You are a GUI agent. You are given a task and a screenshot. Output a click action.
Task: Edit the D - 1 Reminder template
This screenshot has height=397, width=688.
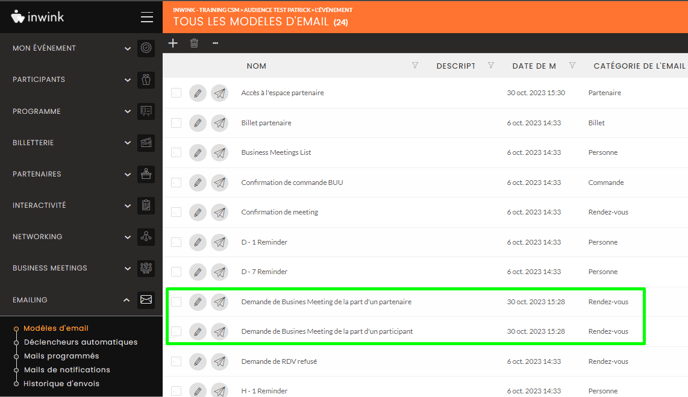198,242
